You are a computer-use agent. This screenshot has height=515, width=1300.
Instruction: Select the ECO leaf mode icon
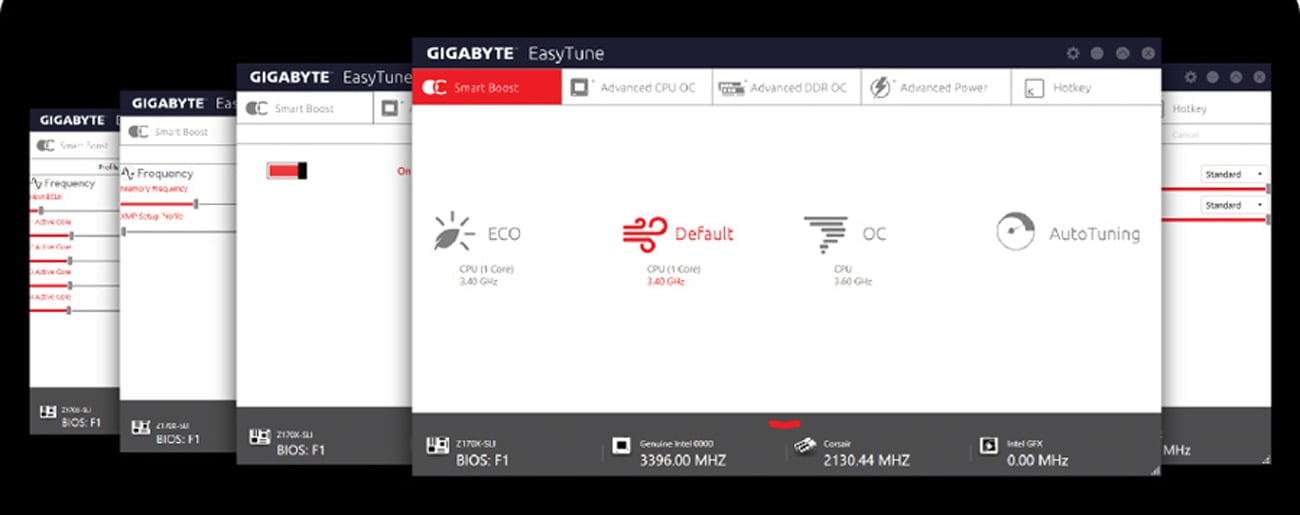pos(454,232)
